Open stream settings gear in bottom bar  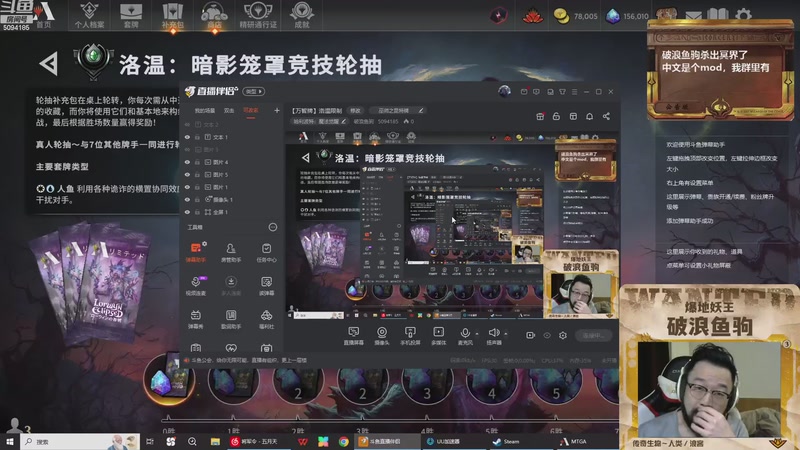pyautogui.click(x=563, y=335)
